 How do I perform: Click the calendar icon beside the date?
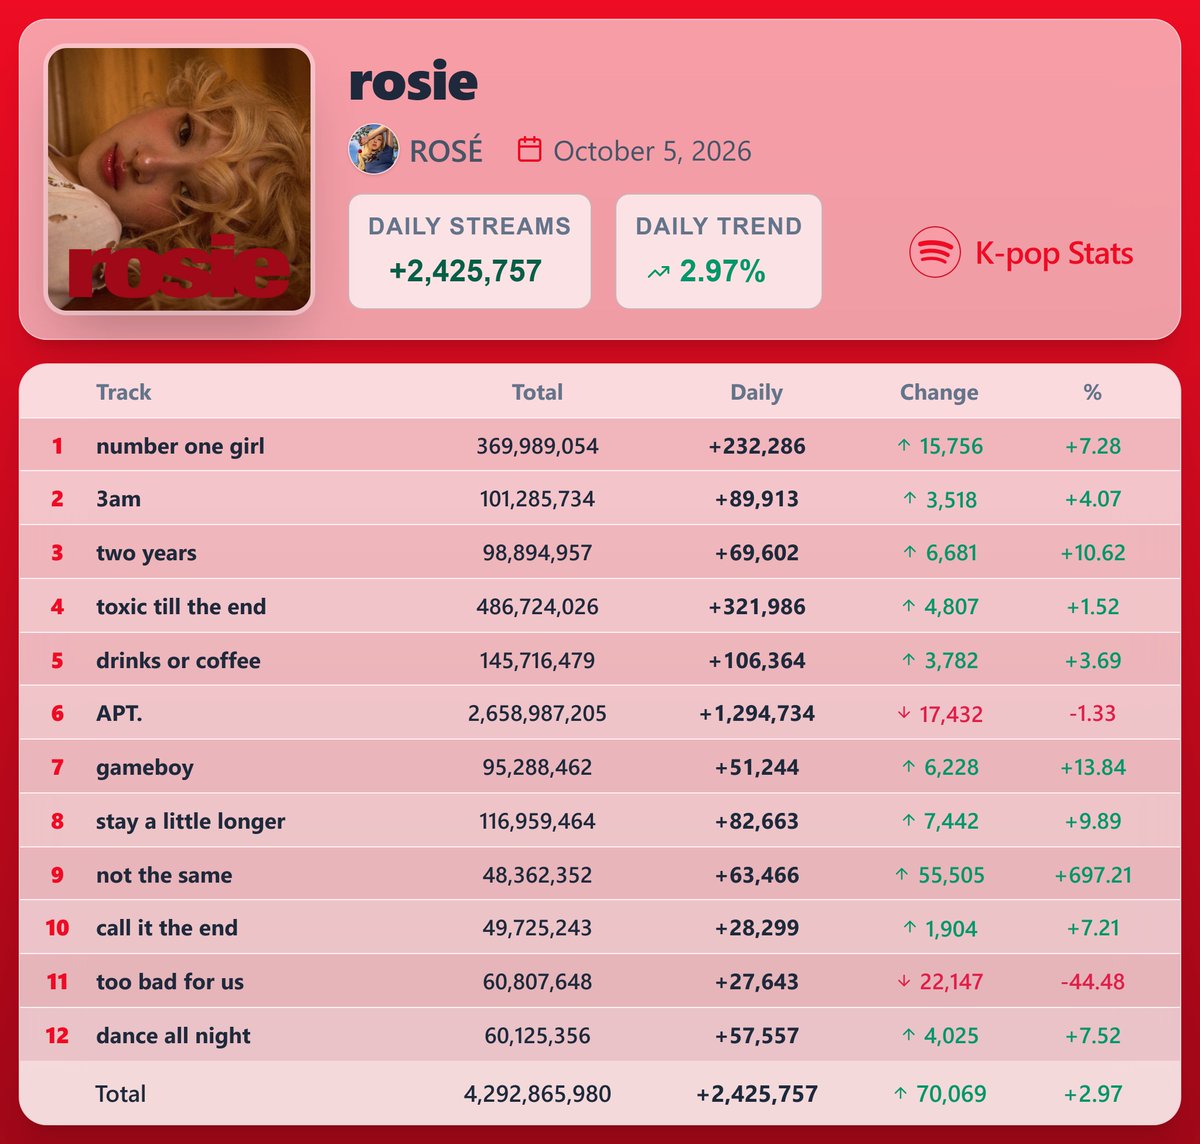pos(529,150)
